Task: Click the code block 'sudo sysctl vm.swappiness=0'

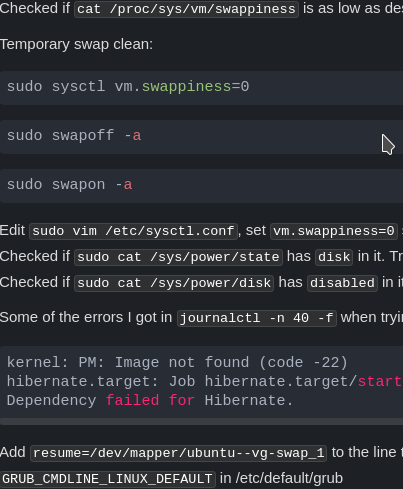Action: tap(201, 87)
